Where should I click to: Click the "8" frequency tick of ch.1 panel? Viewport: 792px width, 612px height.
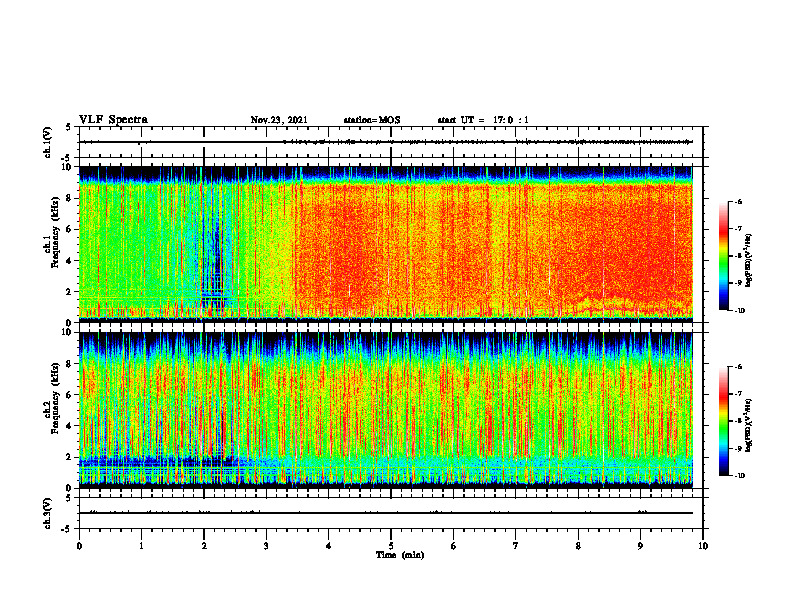point(70,198)
